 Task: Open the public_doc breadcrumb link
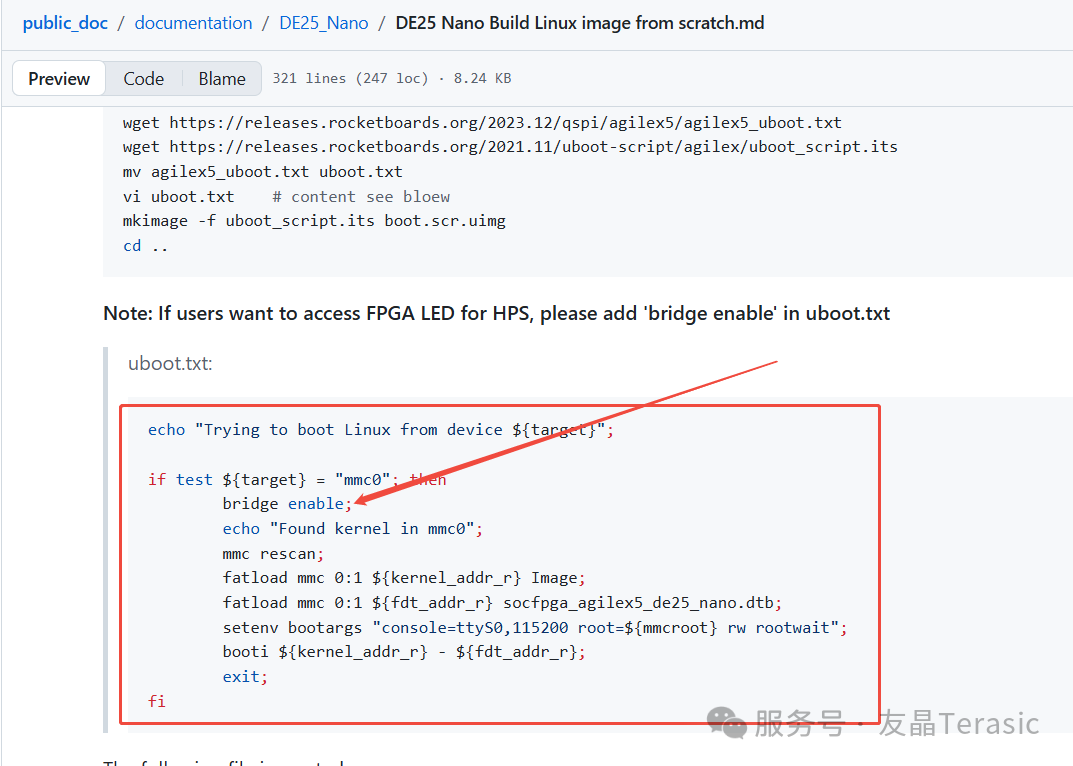65,23
